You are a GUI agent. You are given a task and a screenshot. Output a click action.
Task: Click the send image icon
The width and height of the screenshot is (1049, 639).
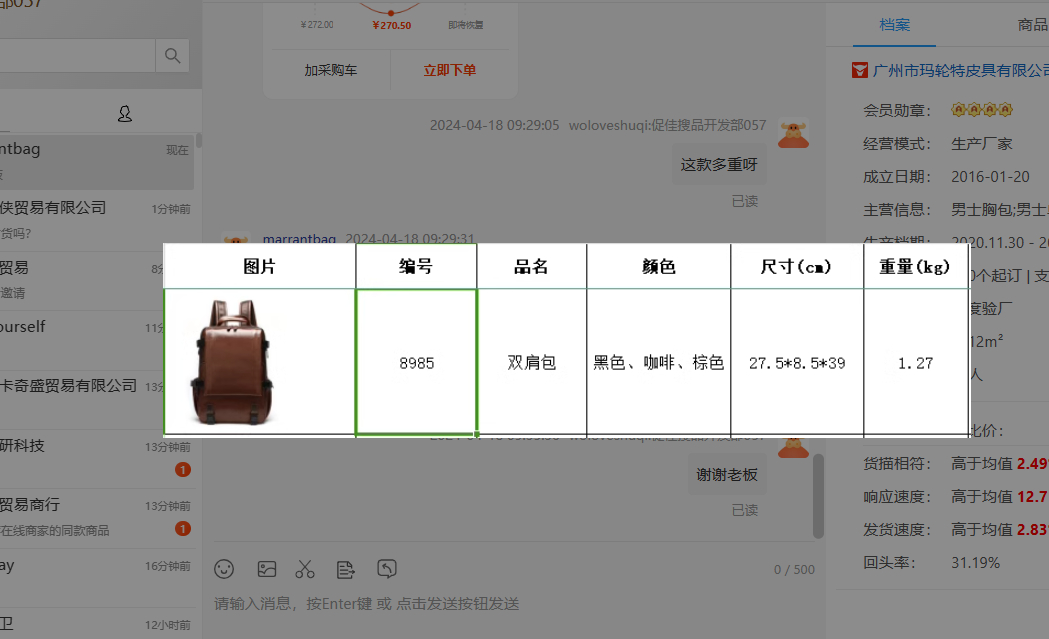point(266,569)
